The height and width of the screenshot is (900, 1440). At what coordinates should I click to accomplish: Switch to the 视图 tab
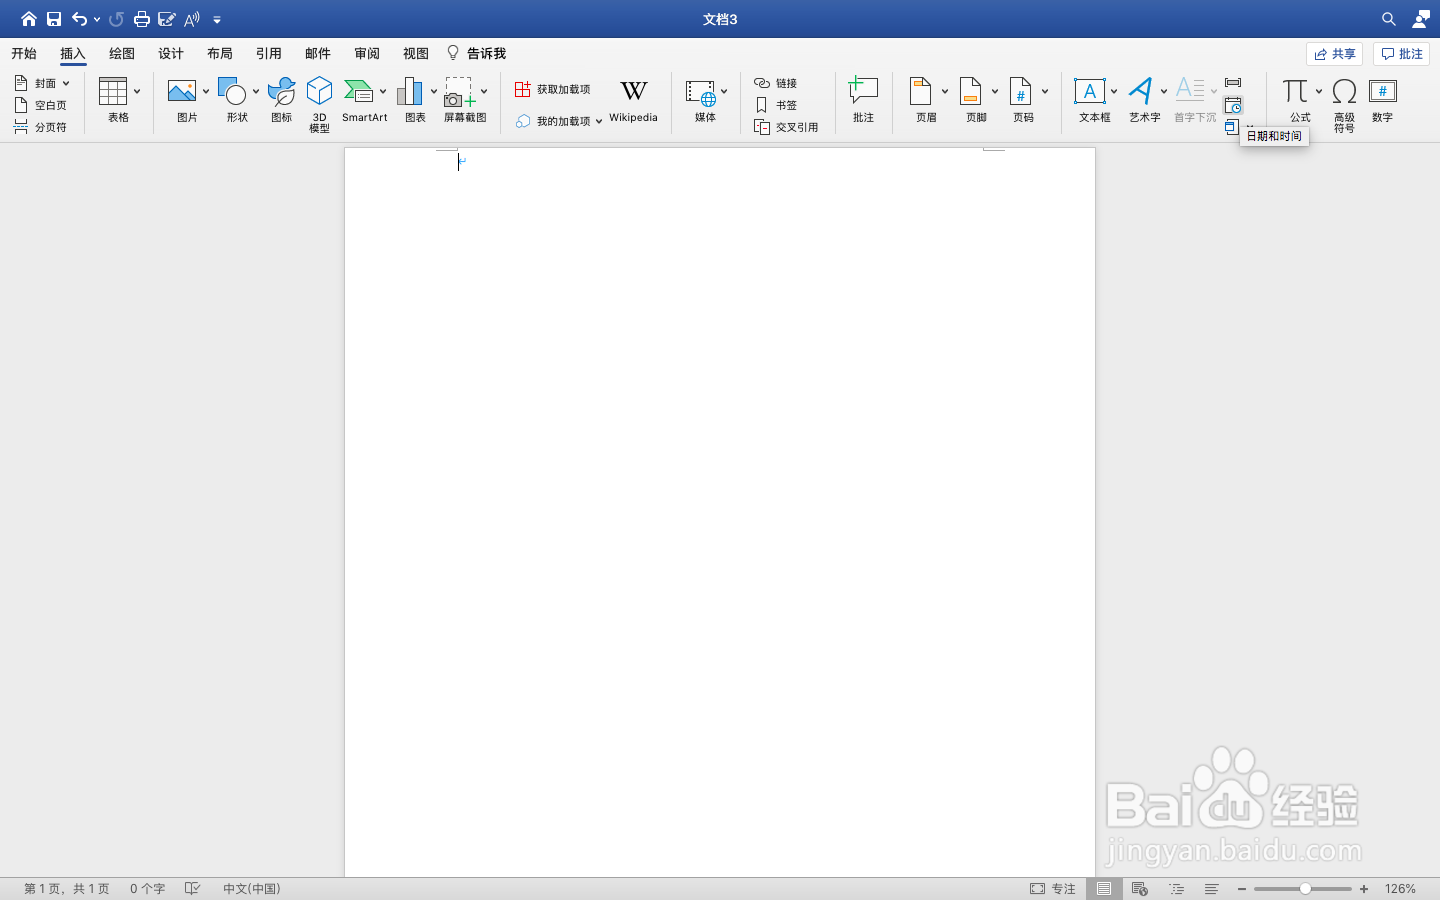tap(416, 54)
